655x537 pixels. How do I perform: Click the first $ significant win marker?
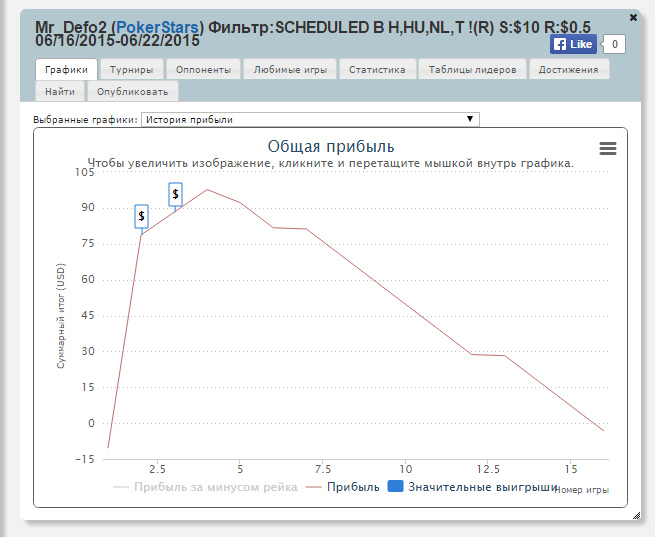click(142, 216)
